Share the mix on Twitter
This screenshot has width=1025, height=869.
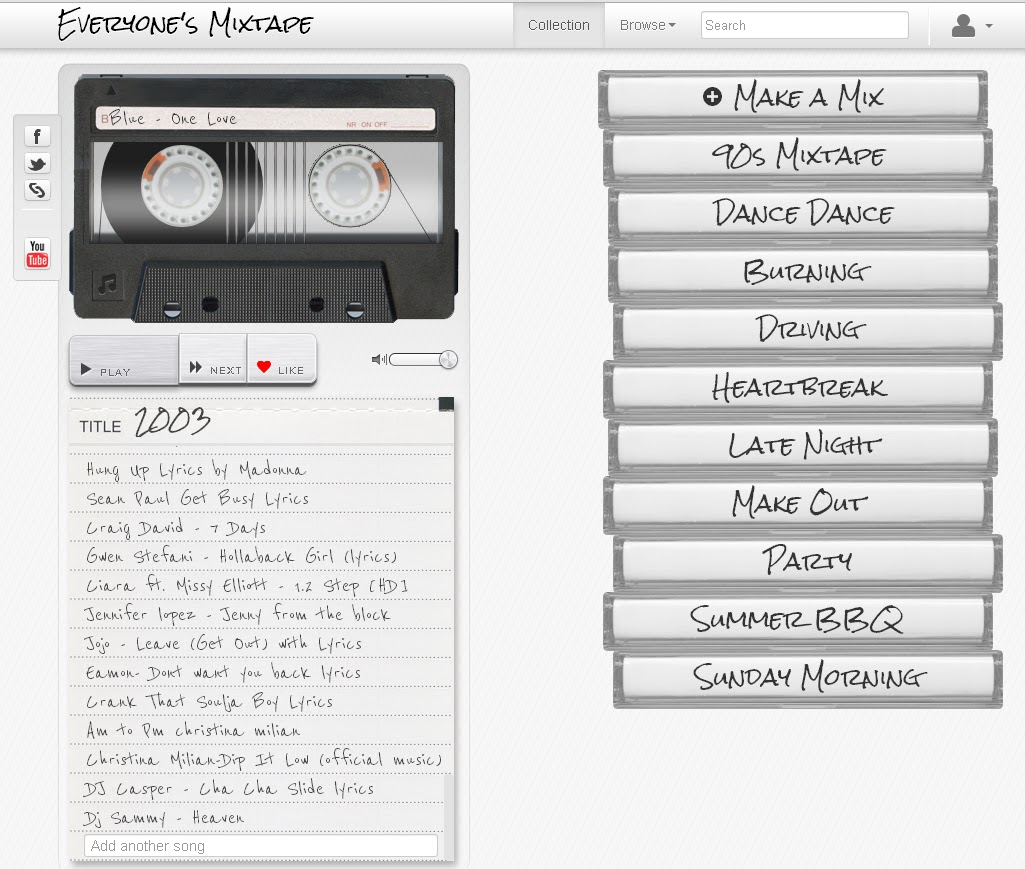36,163
